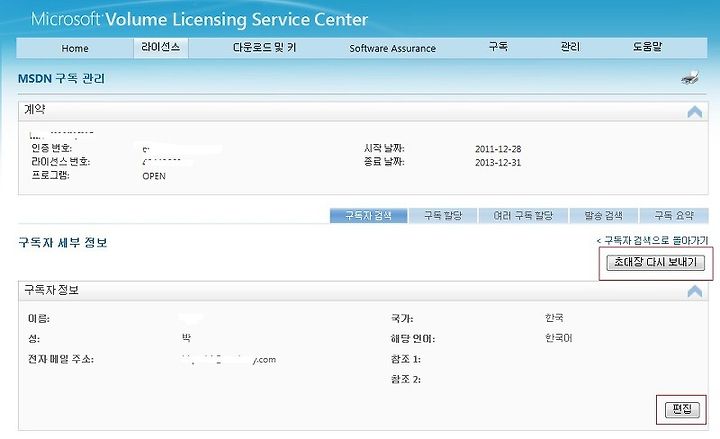Open the 구독 menu
The image size is (720, 439).
498,47
